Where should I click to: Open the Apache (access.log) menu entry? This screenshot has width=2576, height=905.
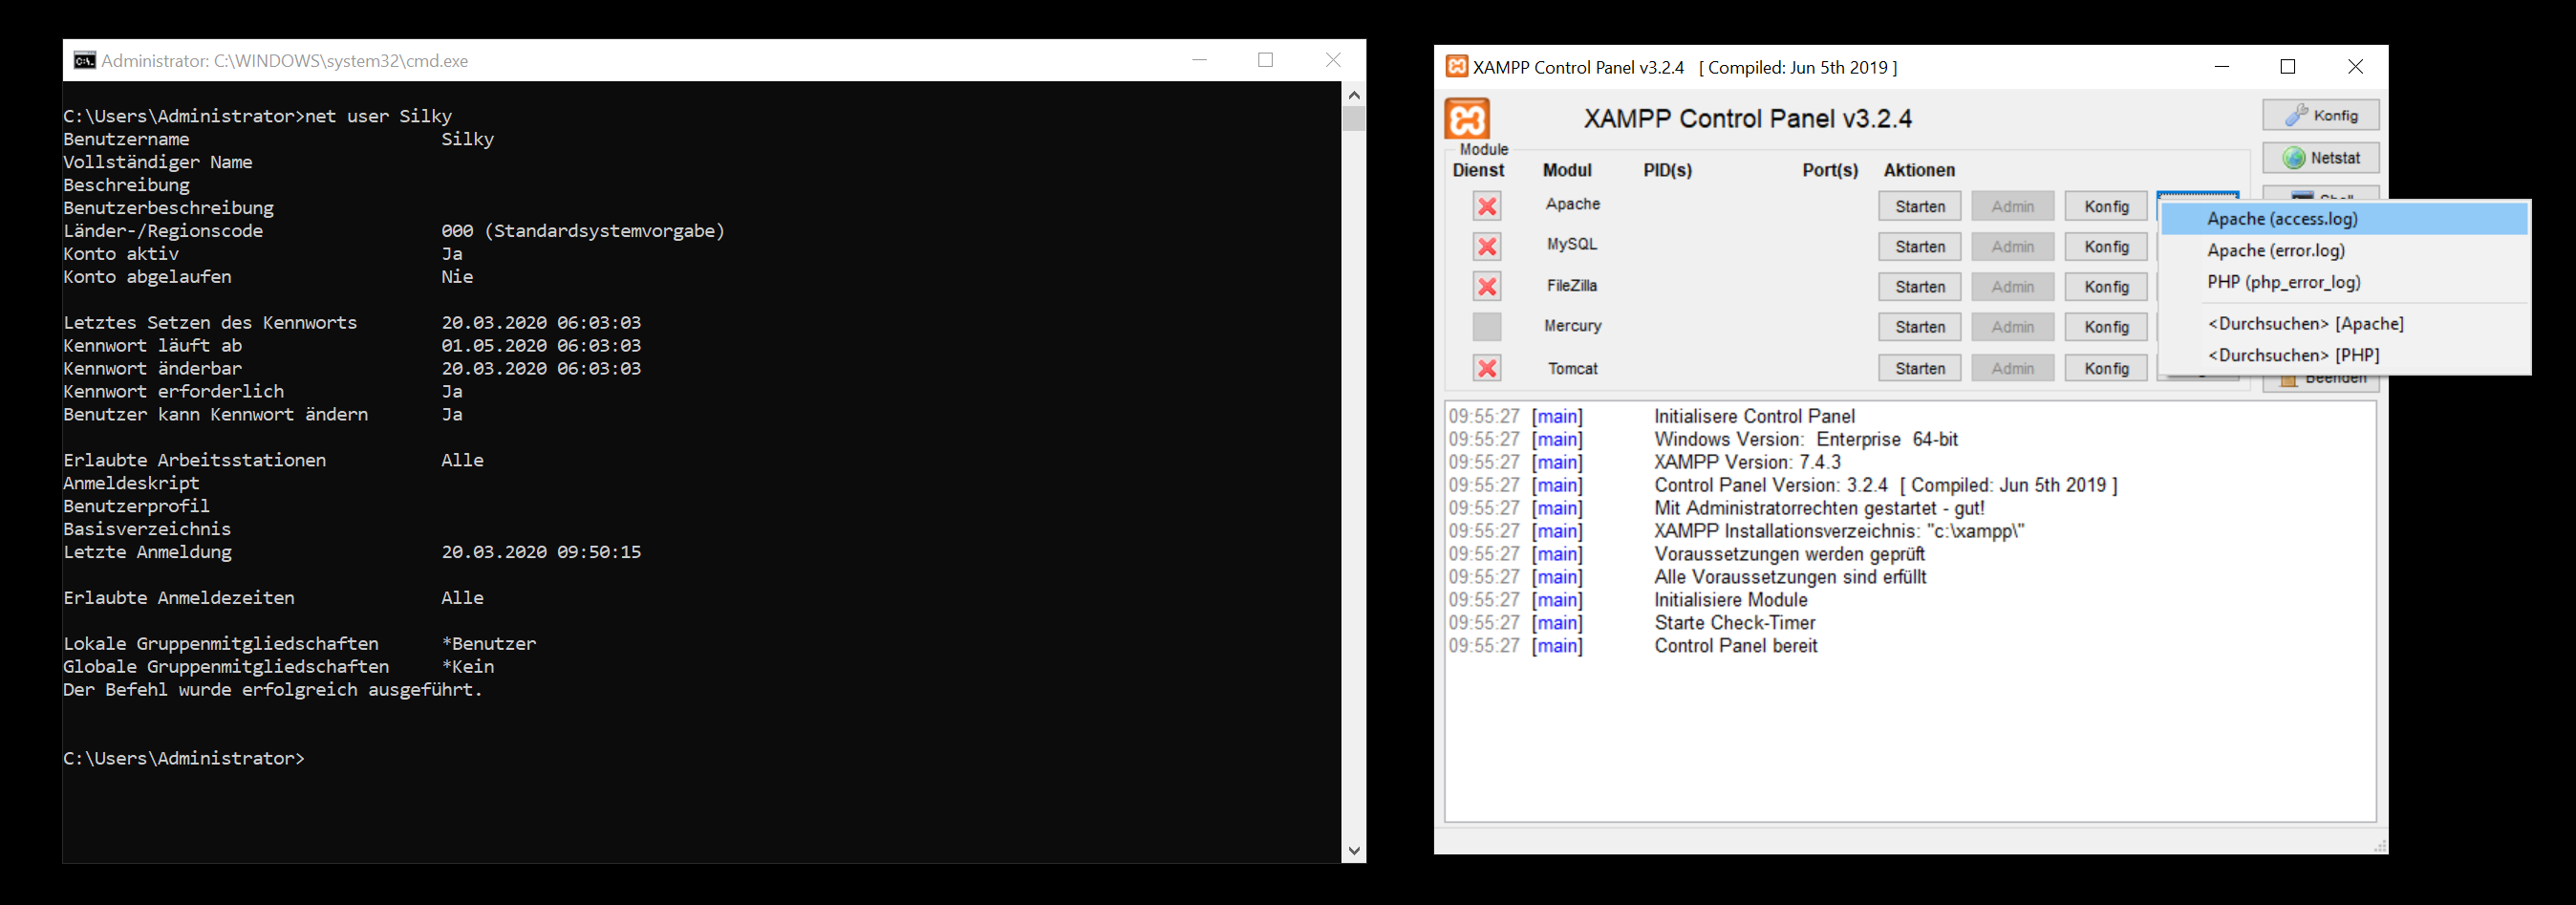click(2344, 219)
